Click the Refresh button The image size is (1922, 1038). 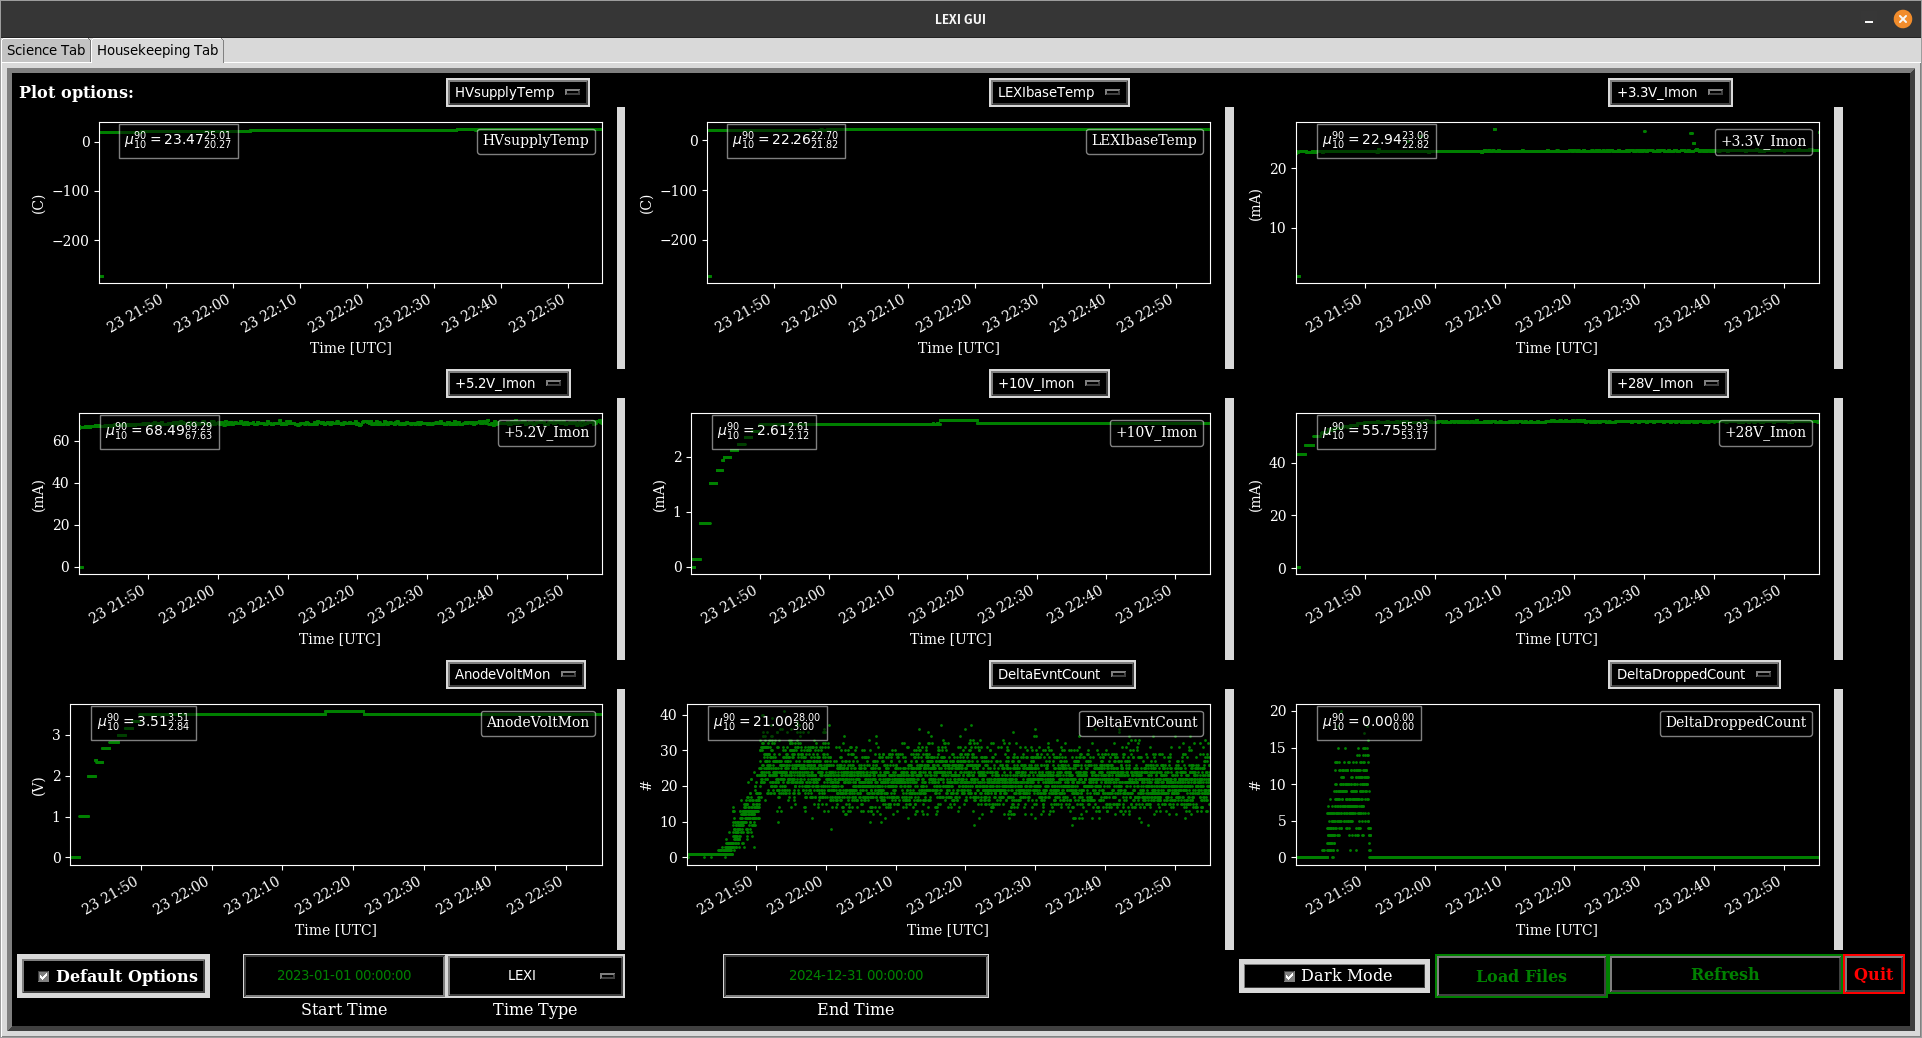click(x=1725, y=974)
